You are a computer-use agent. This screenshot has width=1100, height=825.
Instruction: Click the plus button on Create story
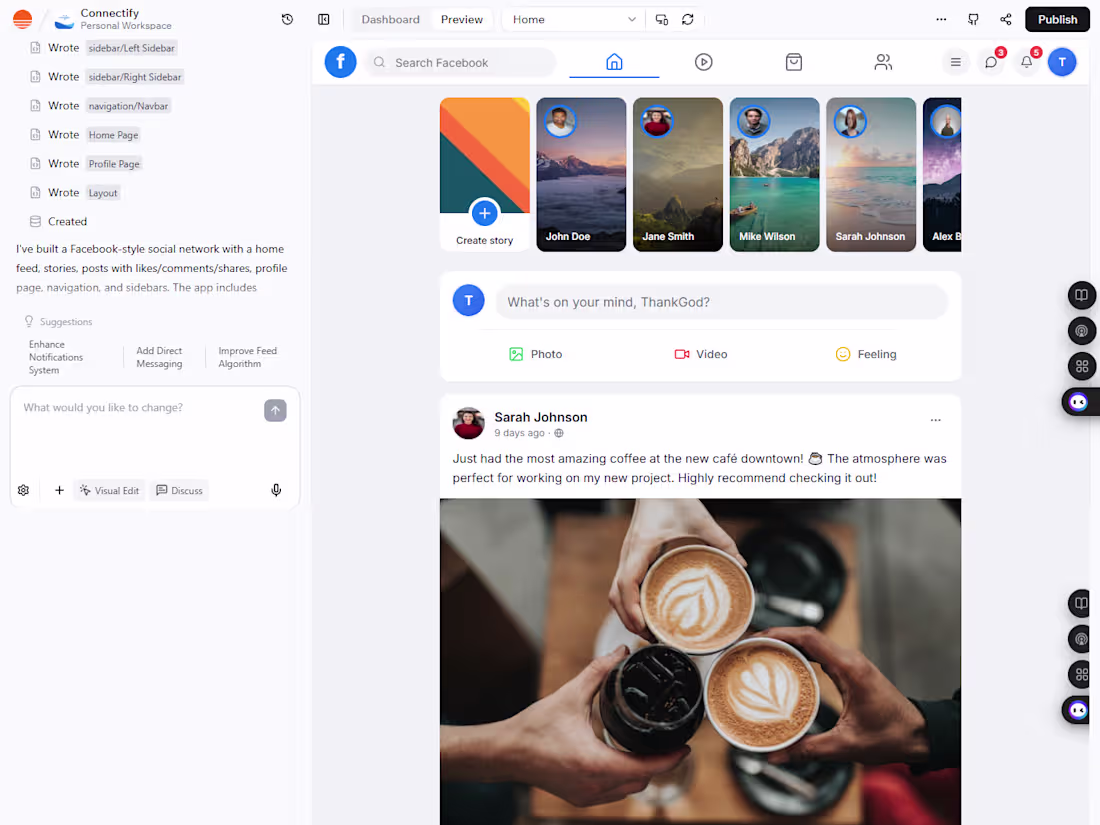coord(485,213)
